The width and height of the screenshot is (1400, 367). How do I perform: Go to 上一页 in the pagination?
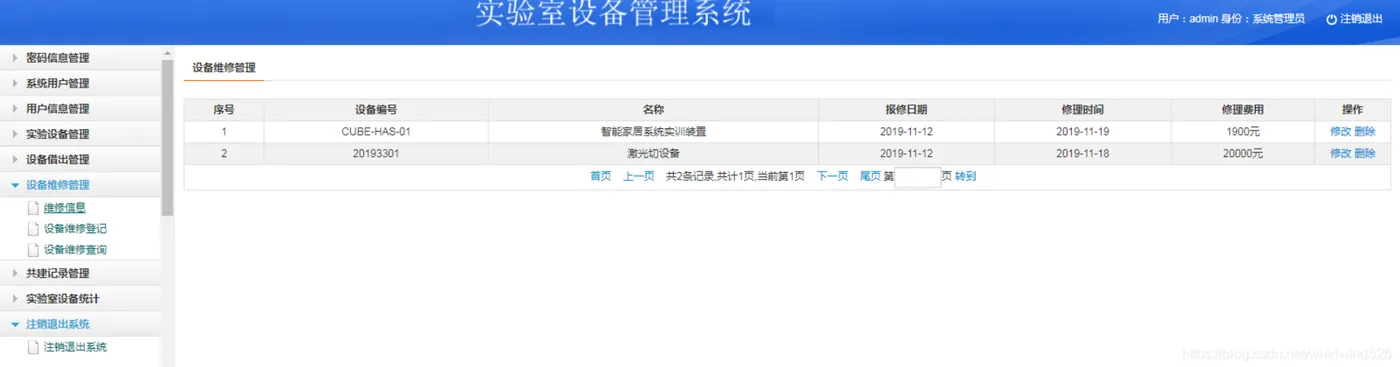[639, 176]
